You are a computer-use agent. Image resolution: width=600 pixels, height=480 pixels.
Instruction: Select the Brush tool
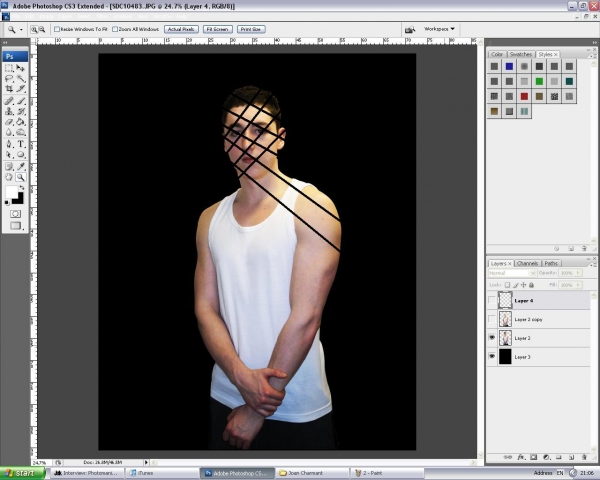tap(21, 101)
